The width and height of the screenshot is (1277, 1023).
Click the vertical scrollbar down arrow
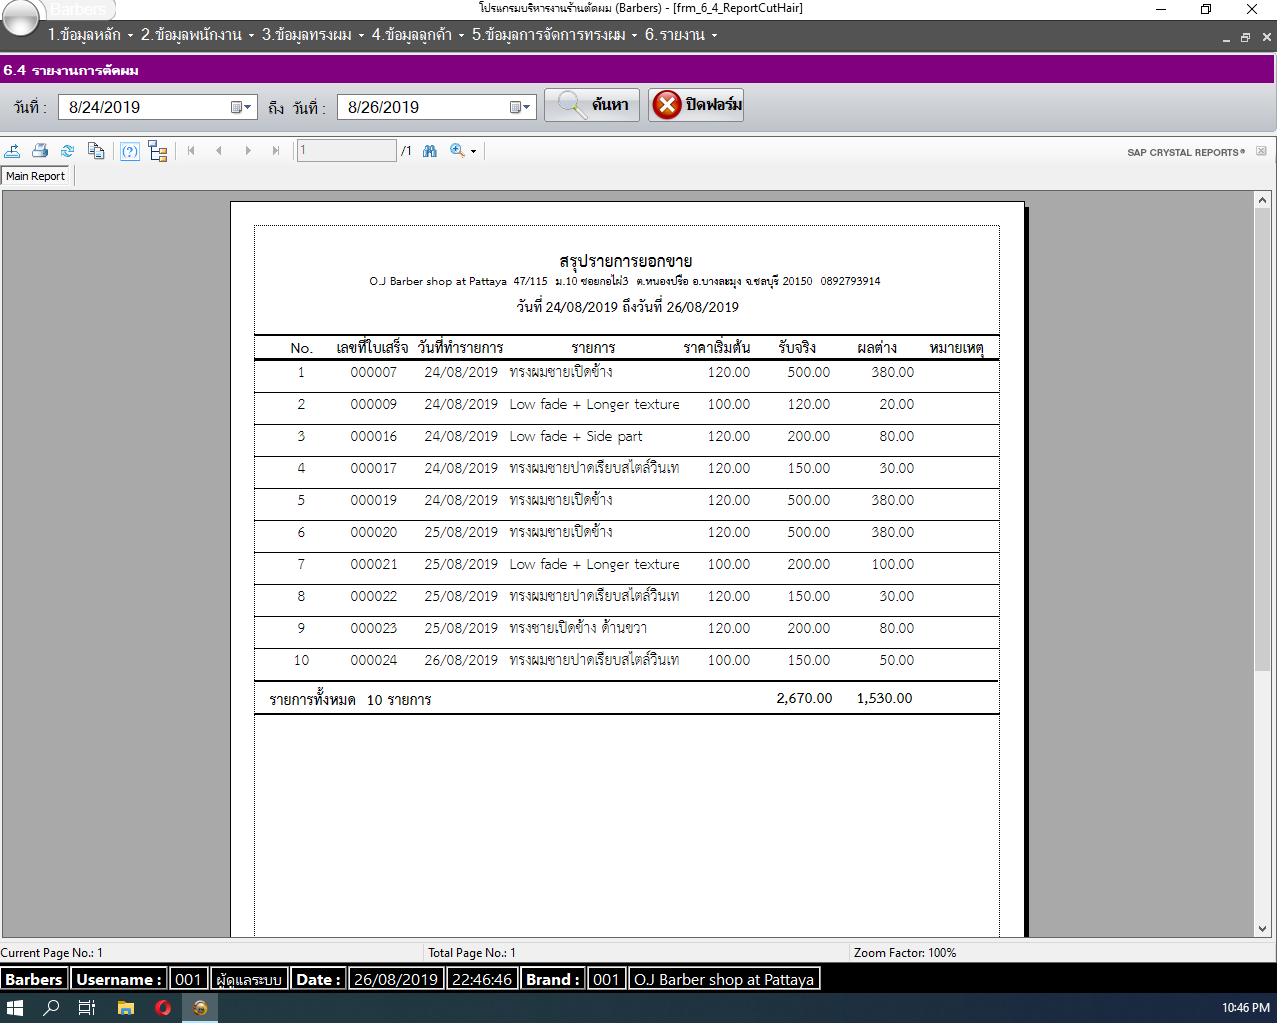pos(1262,929)
